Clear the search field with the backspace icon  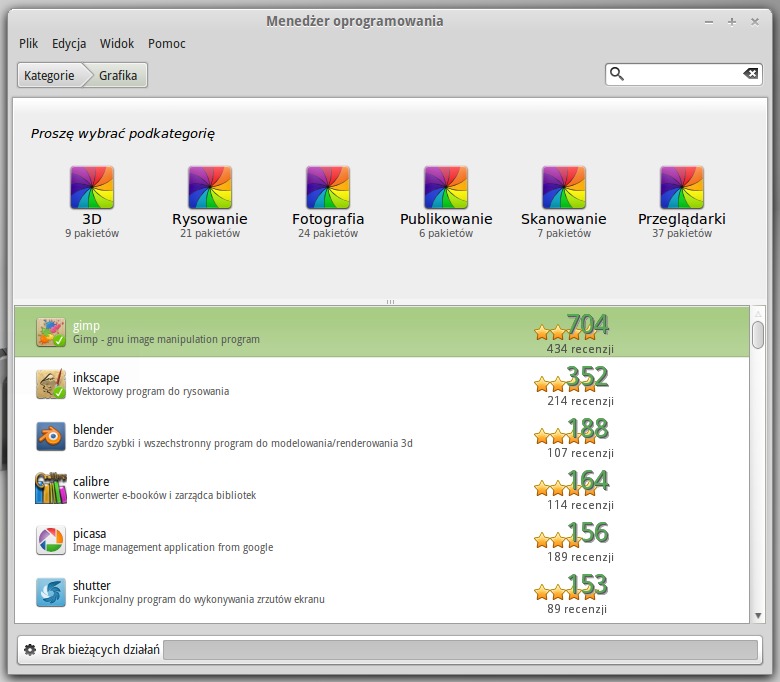750,74
